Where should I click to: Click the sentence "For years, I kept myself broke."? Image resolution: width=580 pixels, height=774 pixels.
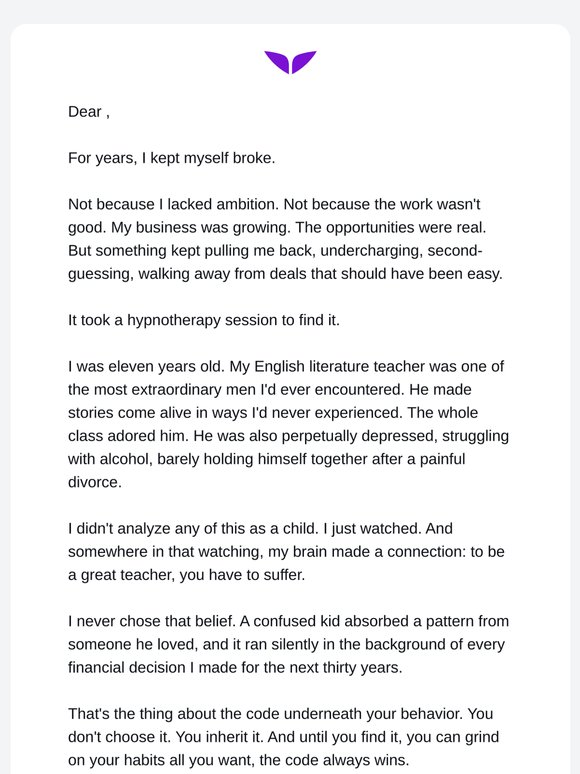point(171,158)
